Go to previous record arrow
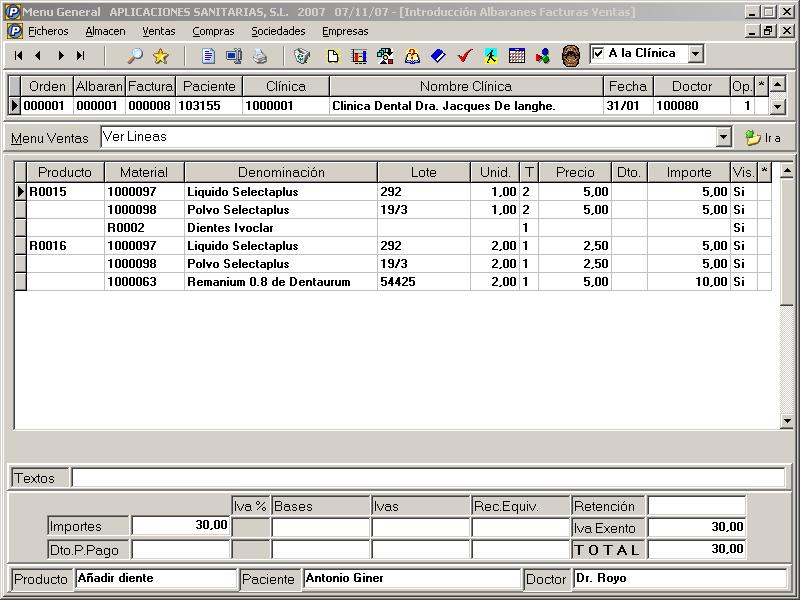This screenshot has height=600, width=800. (x=38, y=55)
